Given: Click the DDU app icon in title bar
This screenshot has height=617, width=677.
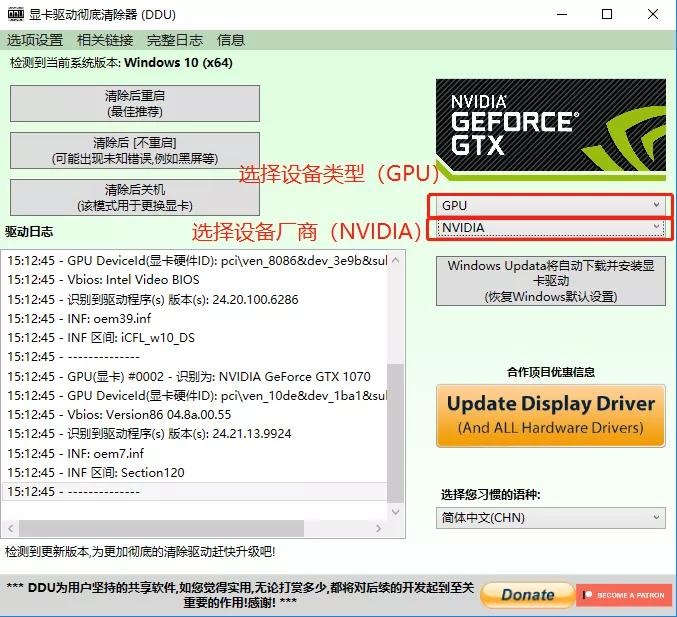Looking at the screenshot, I should click(16, 15).
